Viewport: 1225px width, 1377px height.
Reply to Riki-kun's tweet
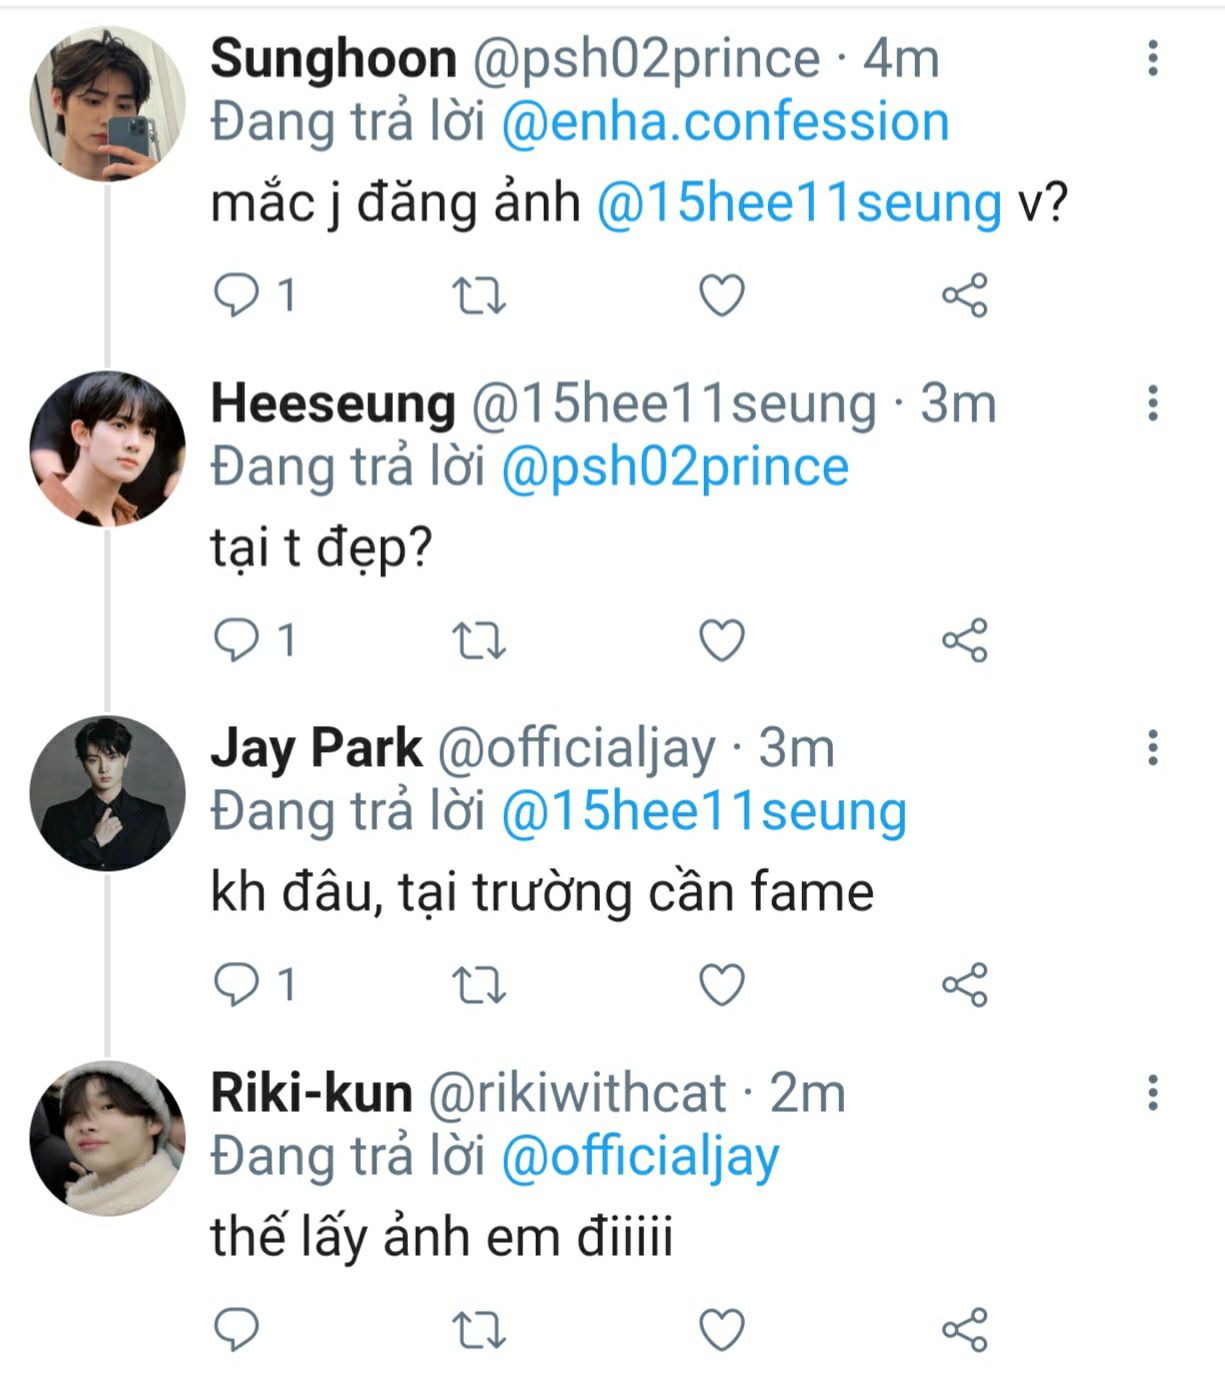(x=237, y=1330)
